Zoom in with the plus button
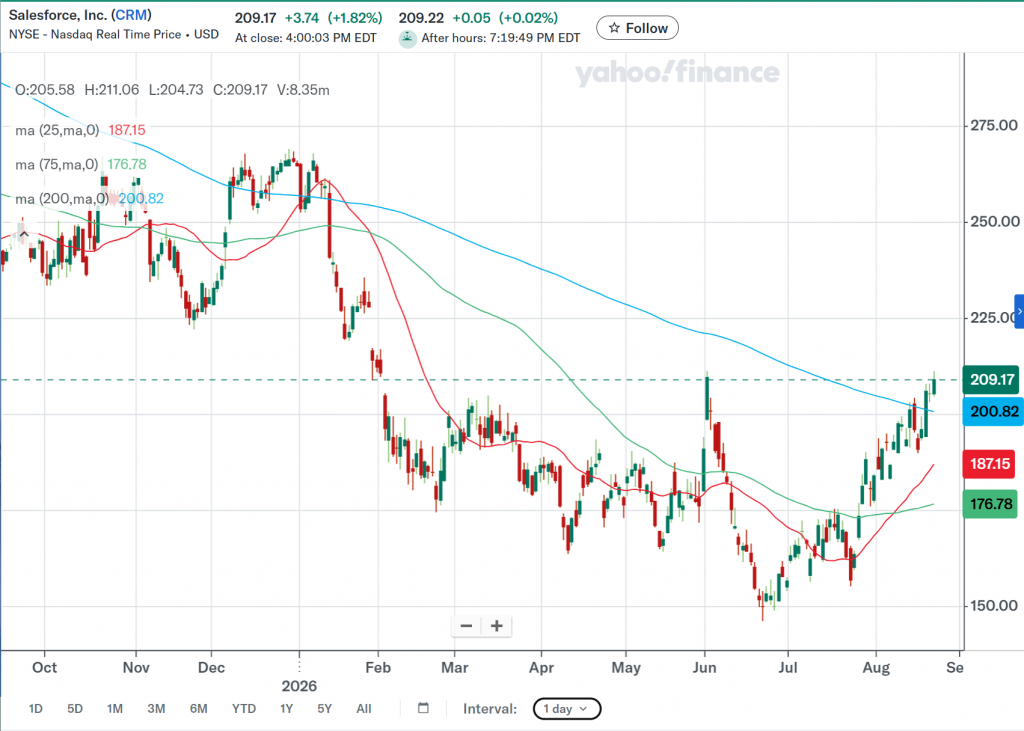Image resolution: width=1024 pixels, height=731 pixels. [x=496, y=626]
